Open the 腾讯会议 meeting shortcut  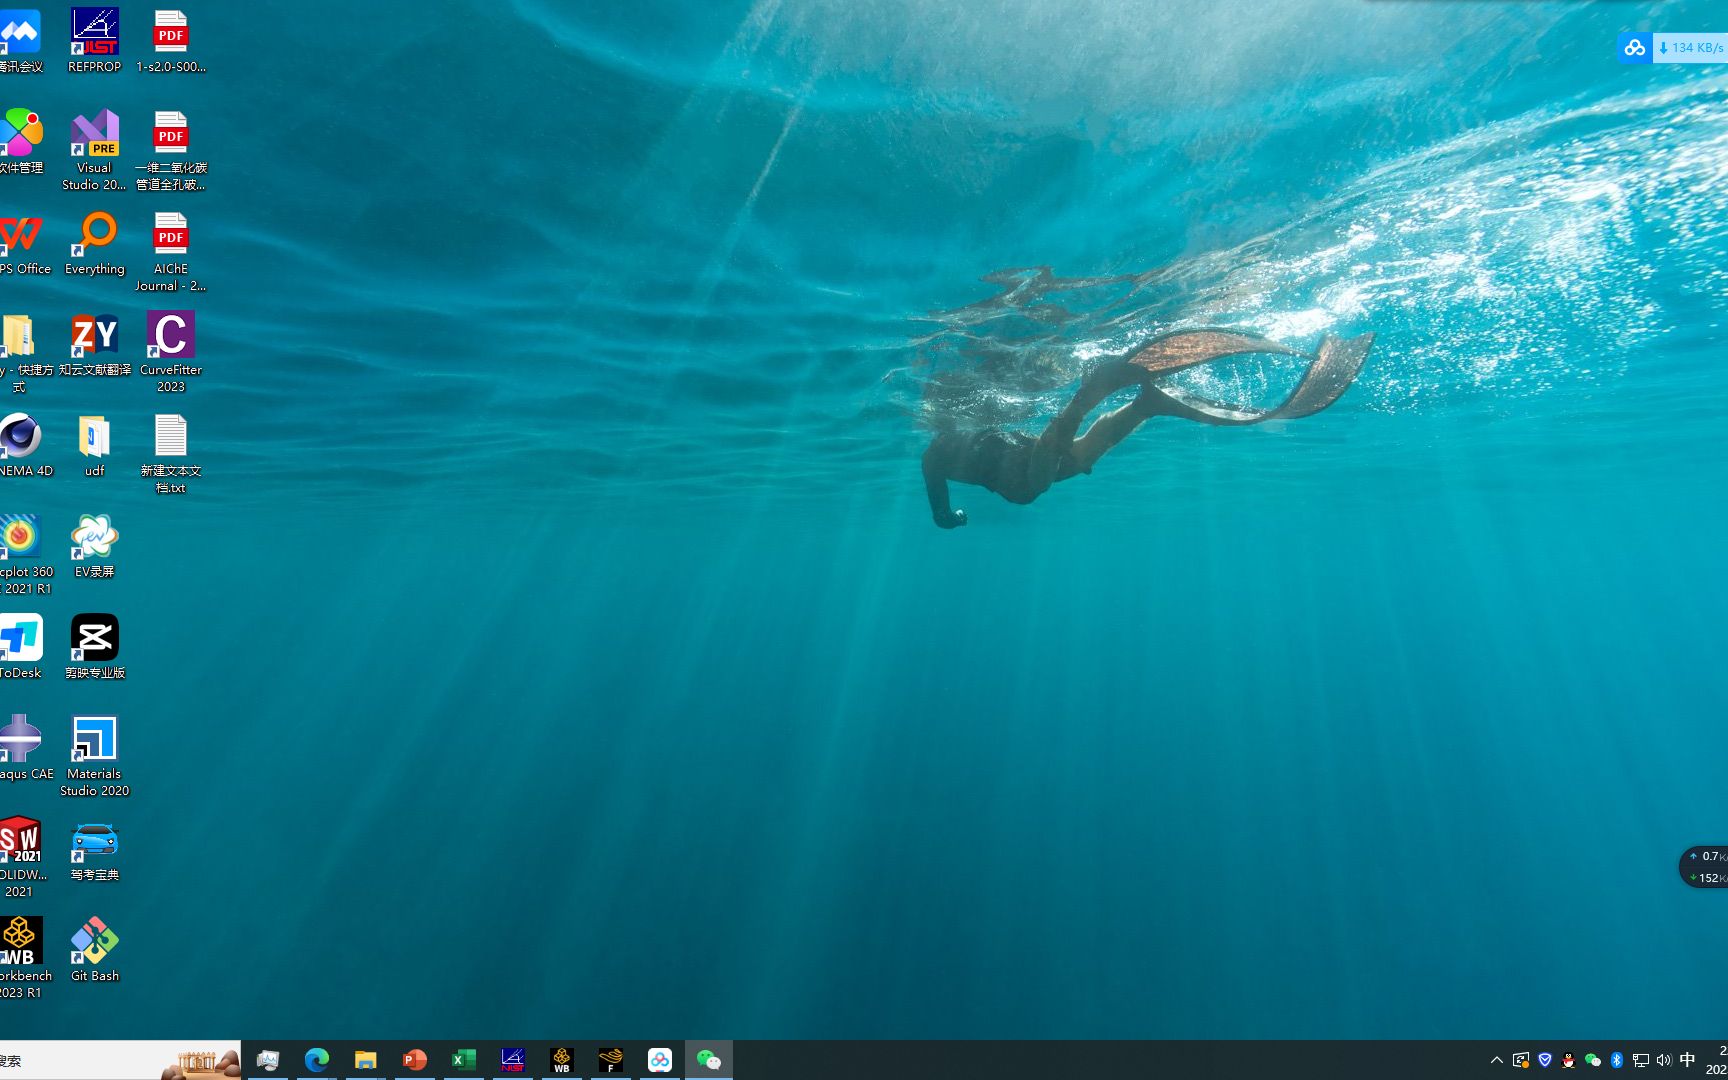pos(21,41)
